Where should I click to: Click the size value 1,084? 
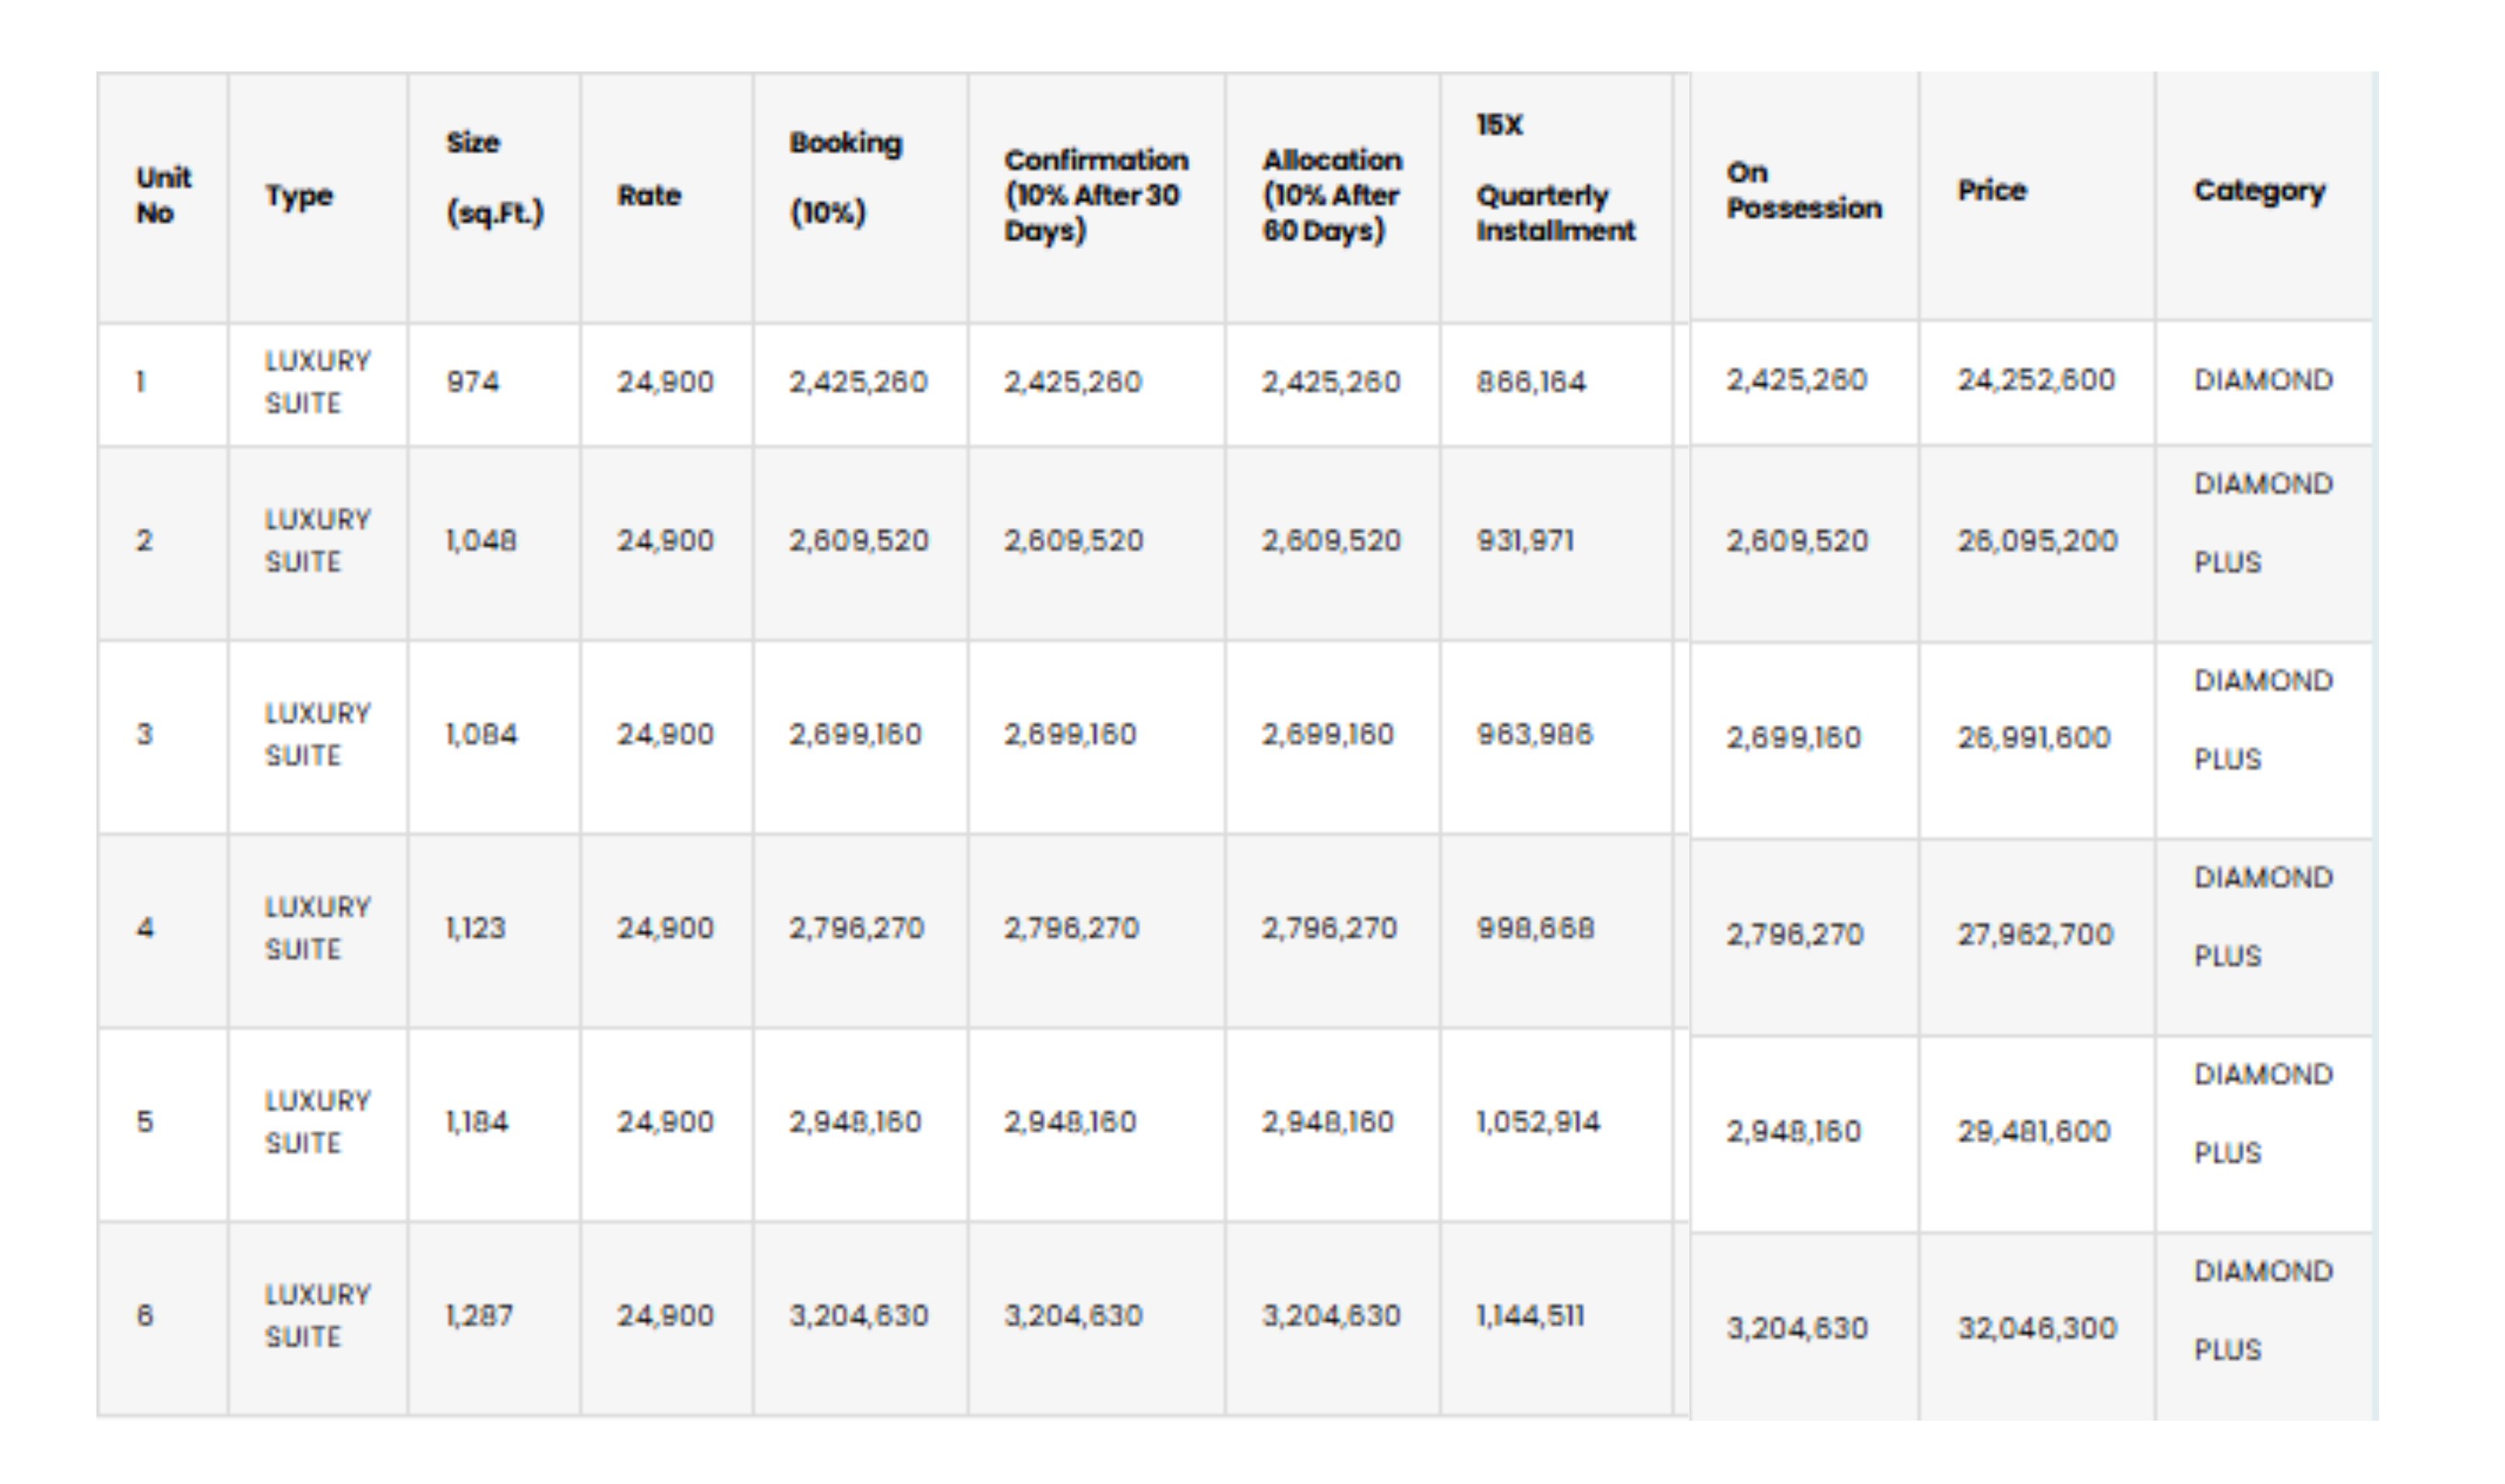coord(481,735)
